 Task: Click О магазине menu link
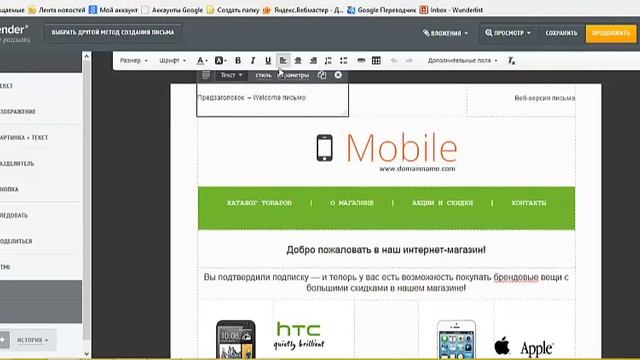(352, 203)
